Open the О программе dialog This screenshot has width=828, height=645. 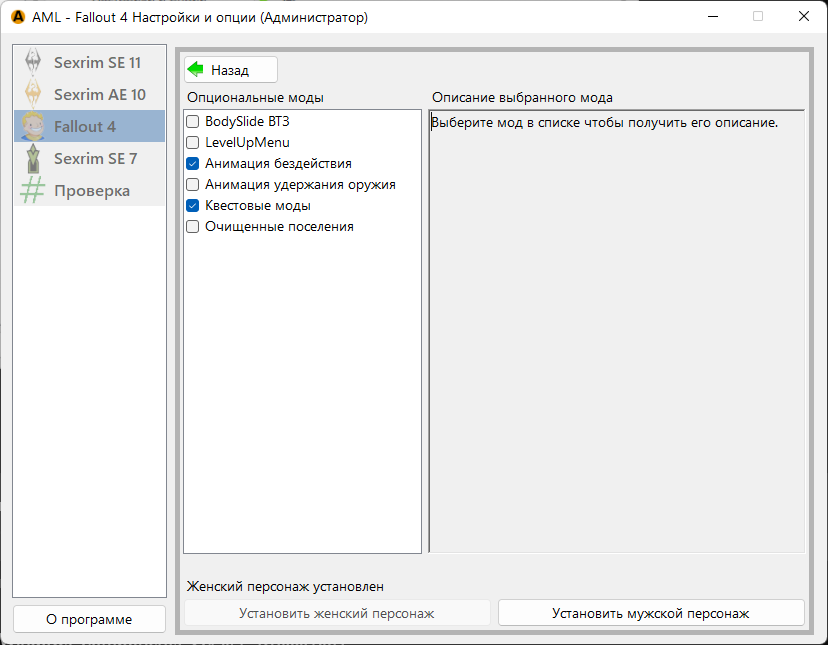pos(89,619)
